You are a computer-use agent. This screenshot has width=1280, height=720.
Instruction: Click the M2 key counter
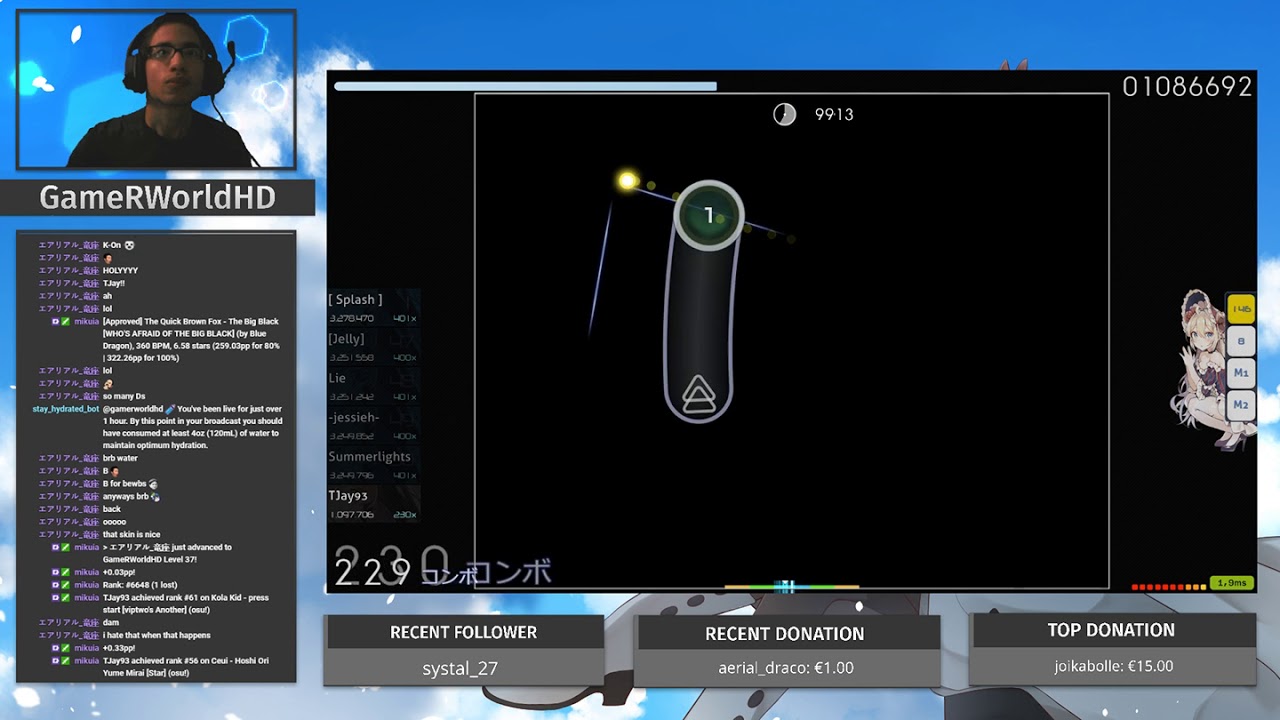coord(1241,405)
